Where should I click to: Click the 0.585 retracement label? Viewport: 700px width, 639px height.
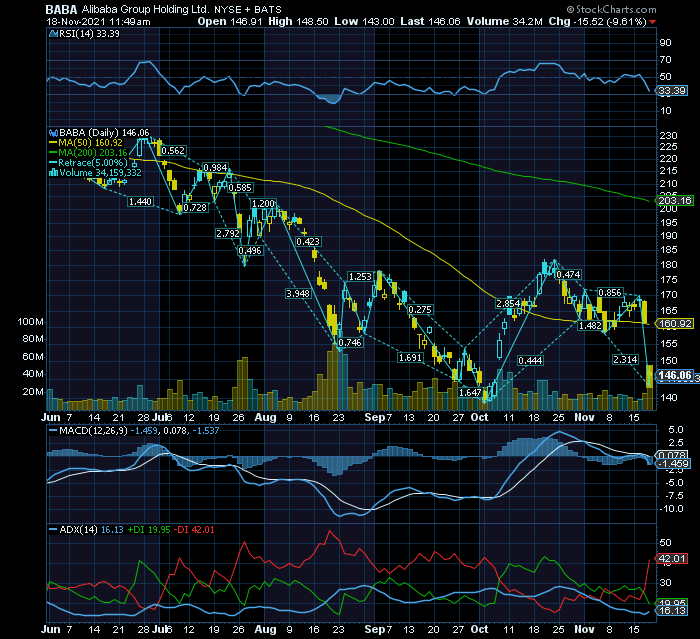(x=240, y=188)
